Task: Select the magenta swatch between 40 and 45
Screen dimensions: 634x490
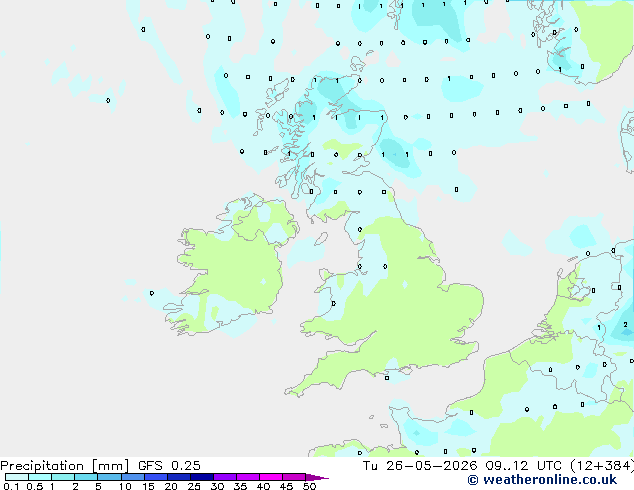Action: coord(271,477)
